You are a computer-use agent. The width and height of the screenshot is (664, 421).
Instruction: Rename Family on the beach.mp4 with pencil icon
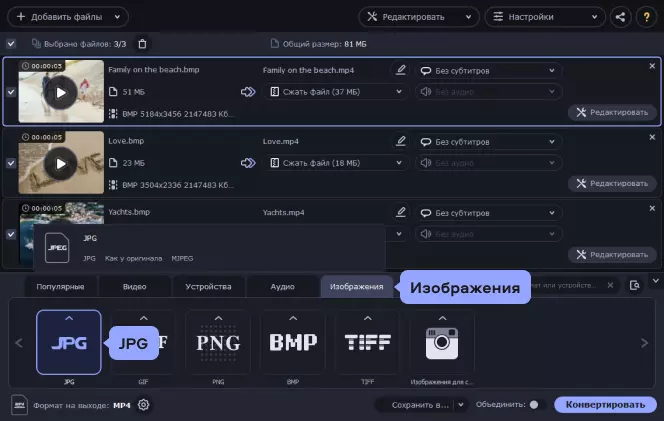tap(401, 70)
